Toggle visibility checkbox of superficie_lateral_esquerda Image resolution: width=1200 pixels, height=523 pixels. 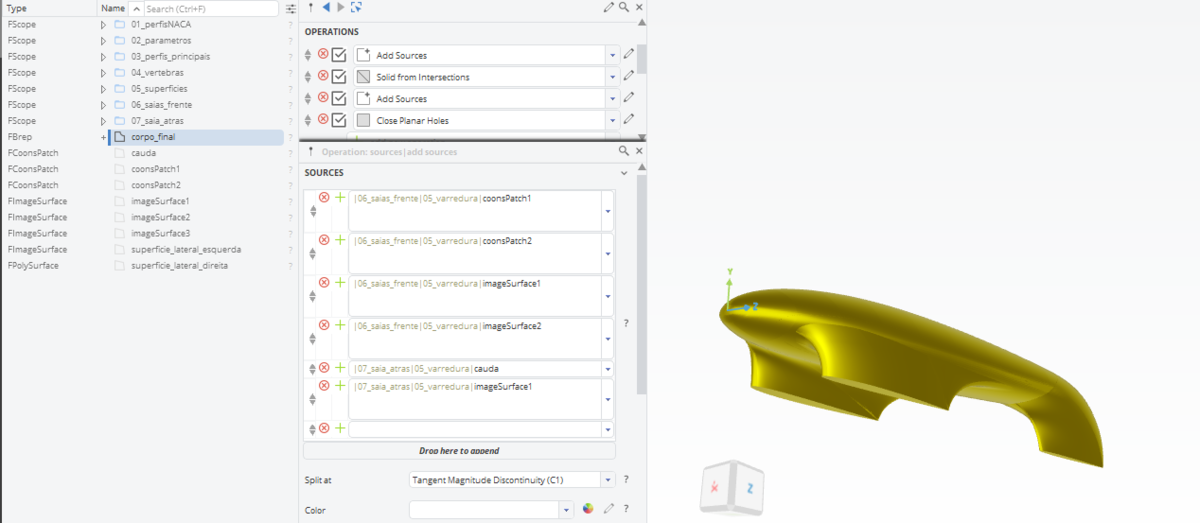[119, 249]
